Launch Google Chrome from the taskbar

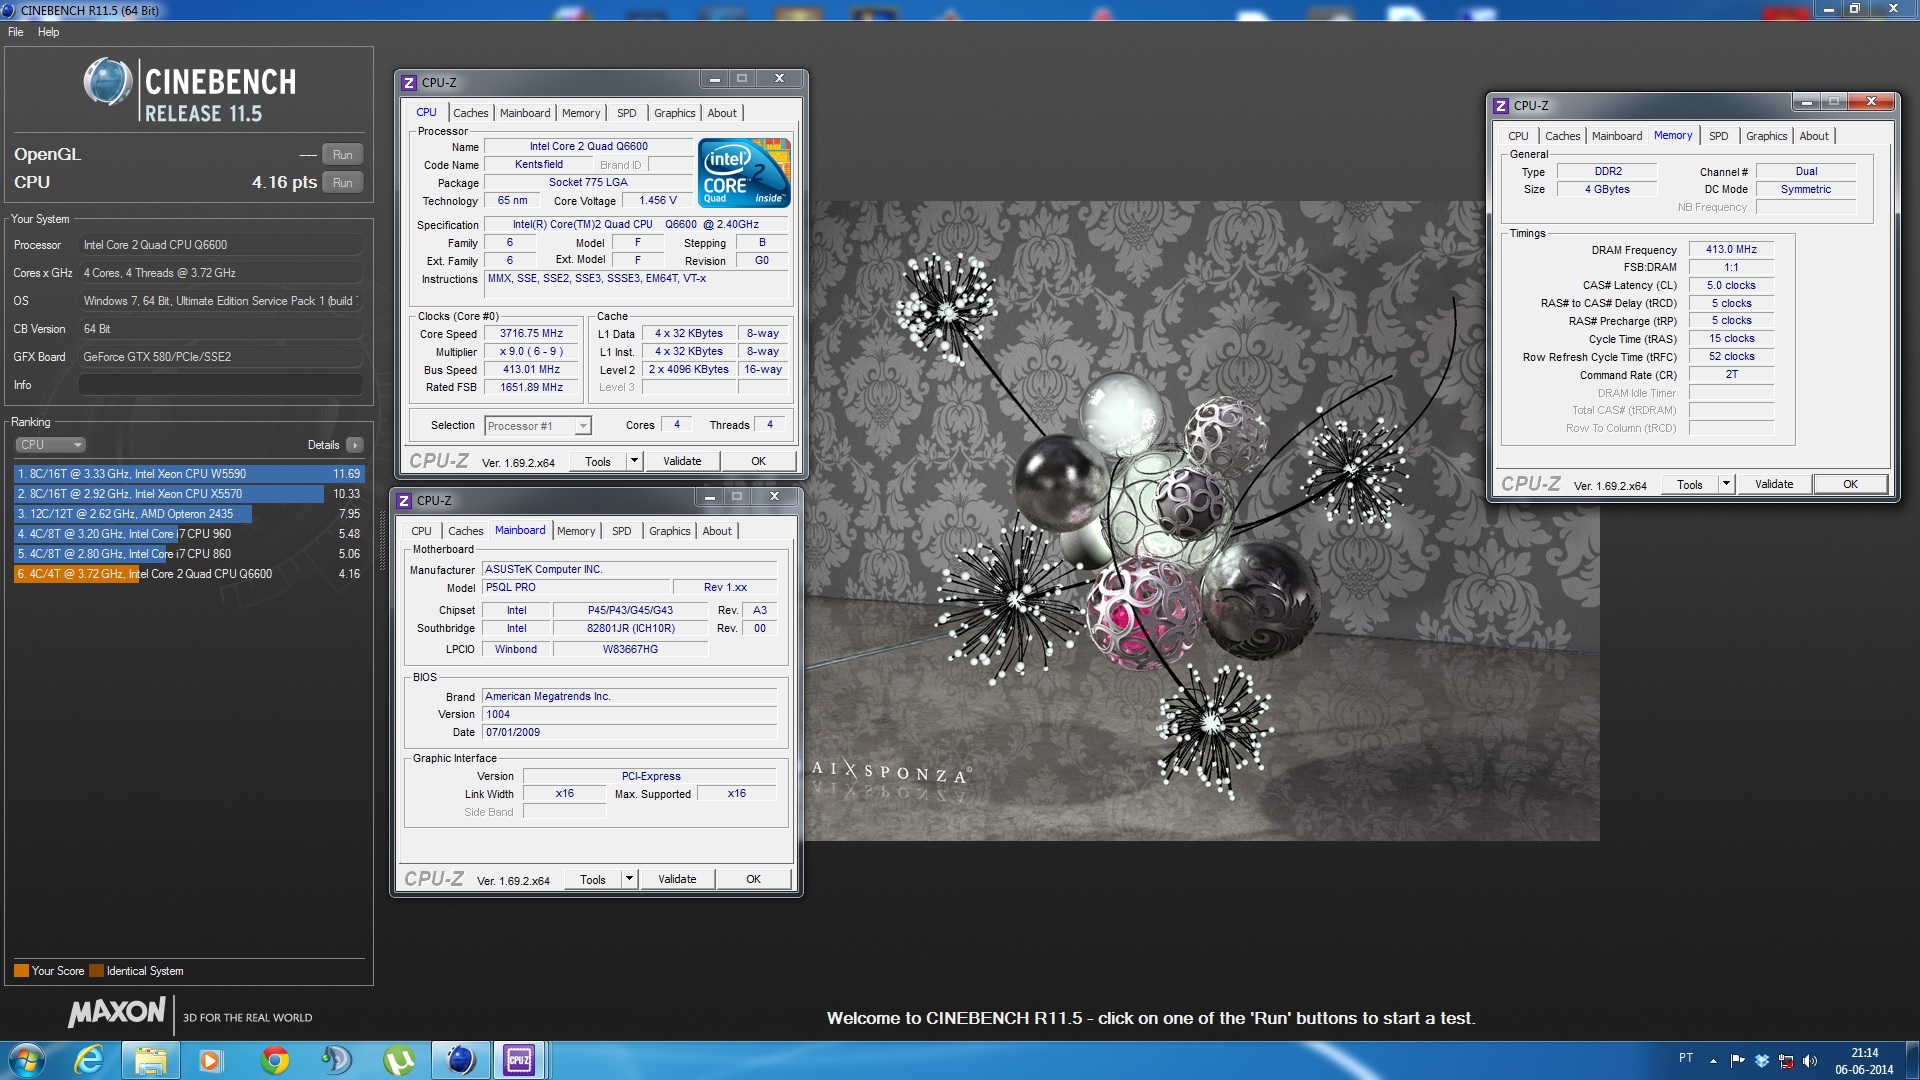click(x=274, y=1060)
